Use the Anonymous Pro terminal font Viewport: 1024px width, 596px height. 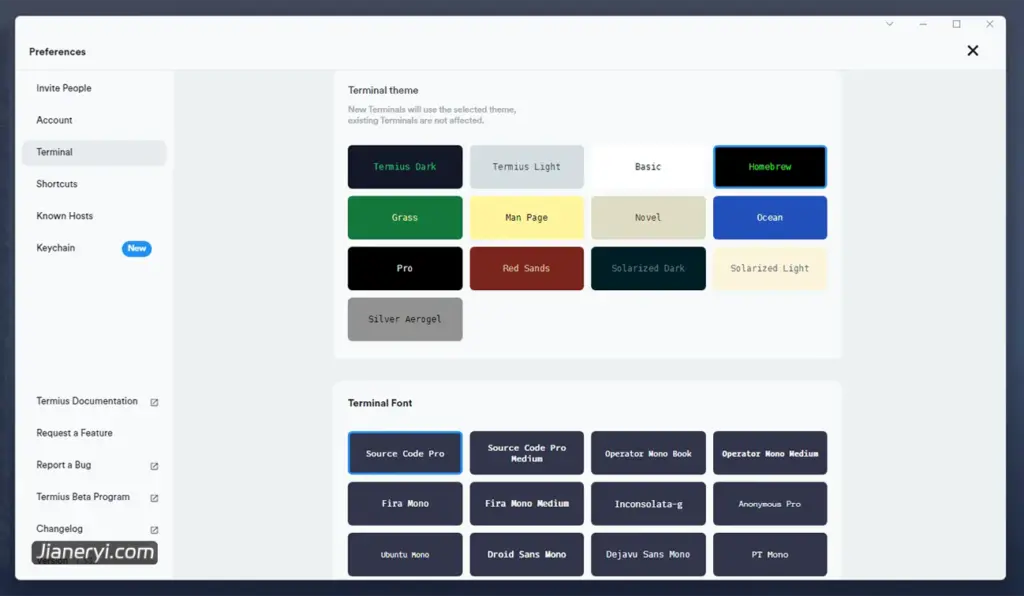pos(770,504)
